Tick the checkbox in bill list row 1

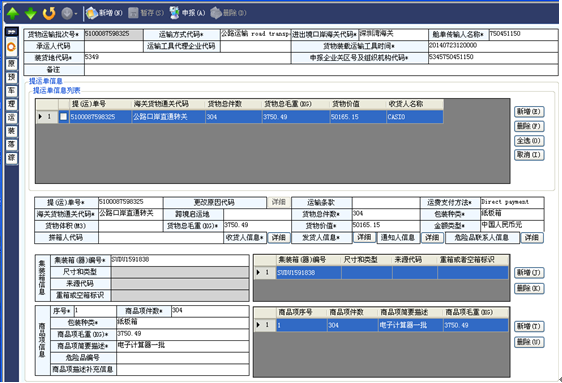point(63,117)
